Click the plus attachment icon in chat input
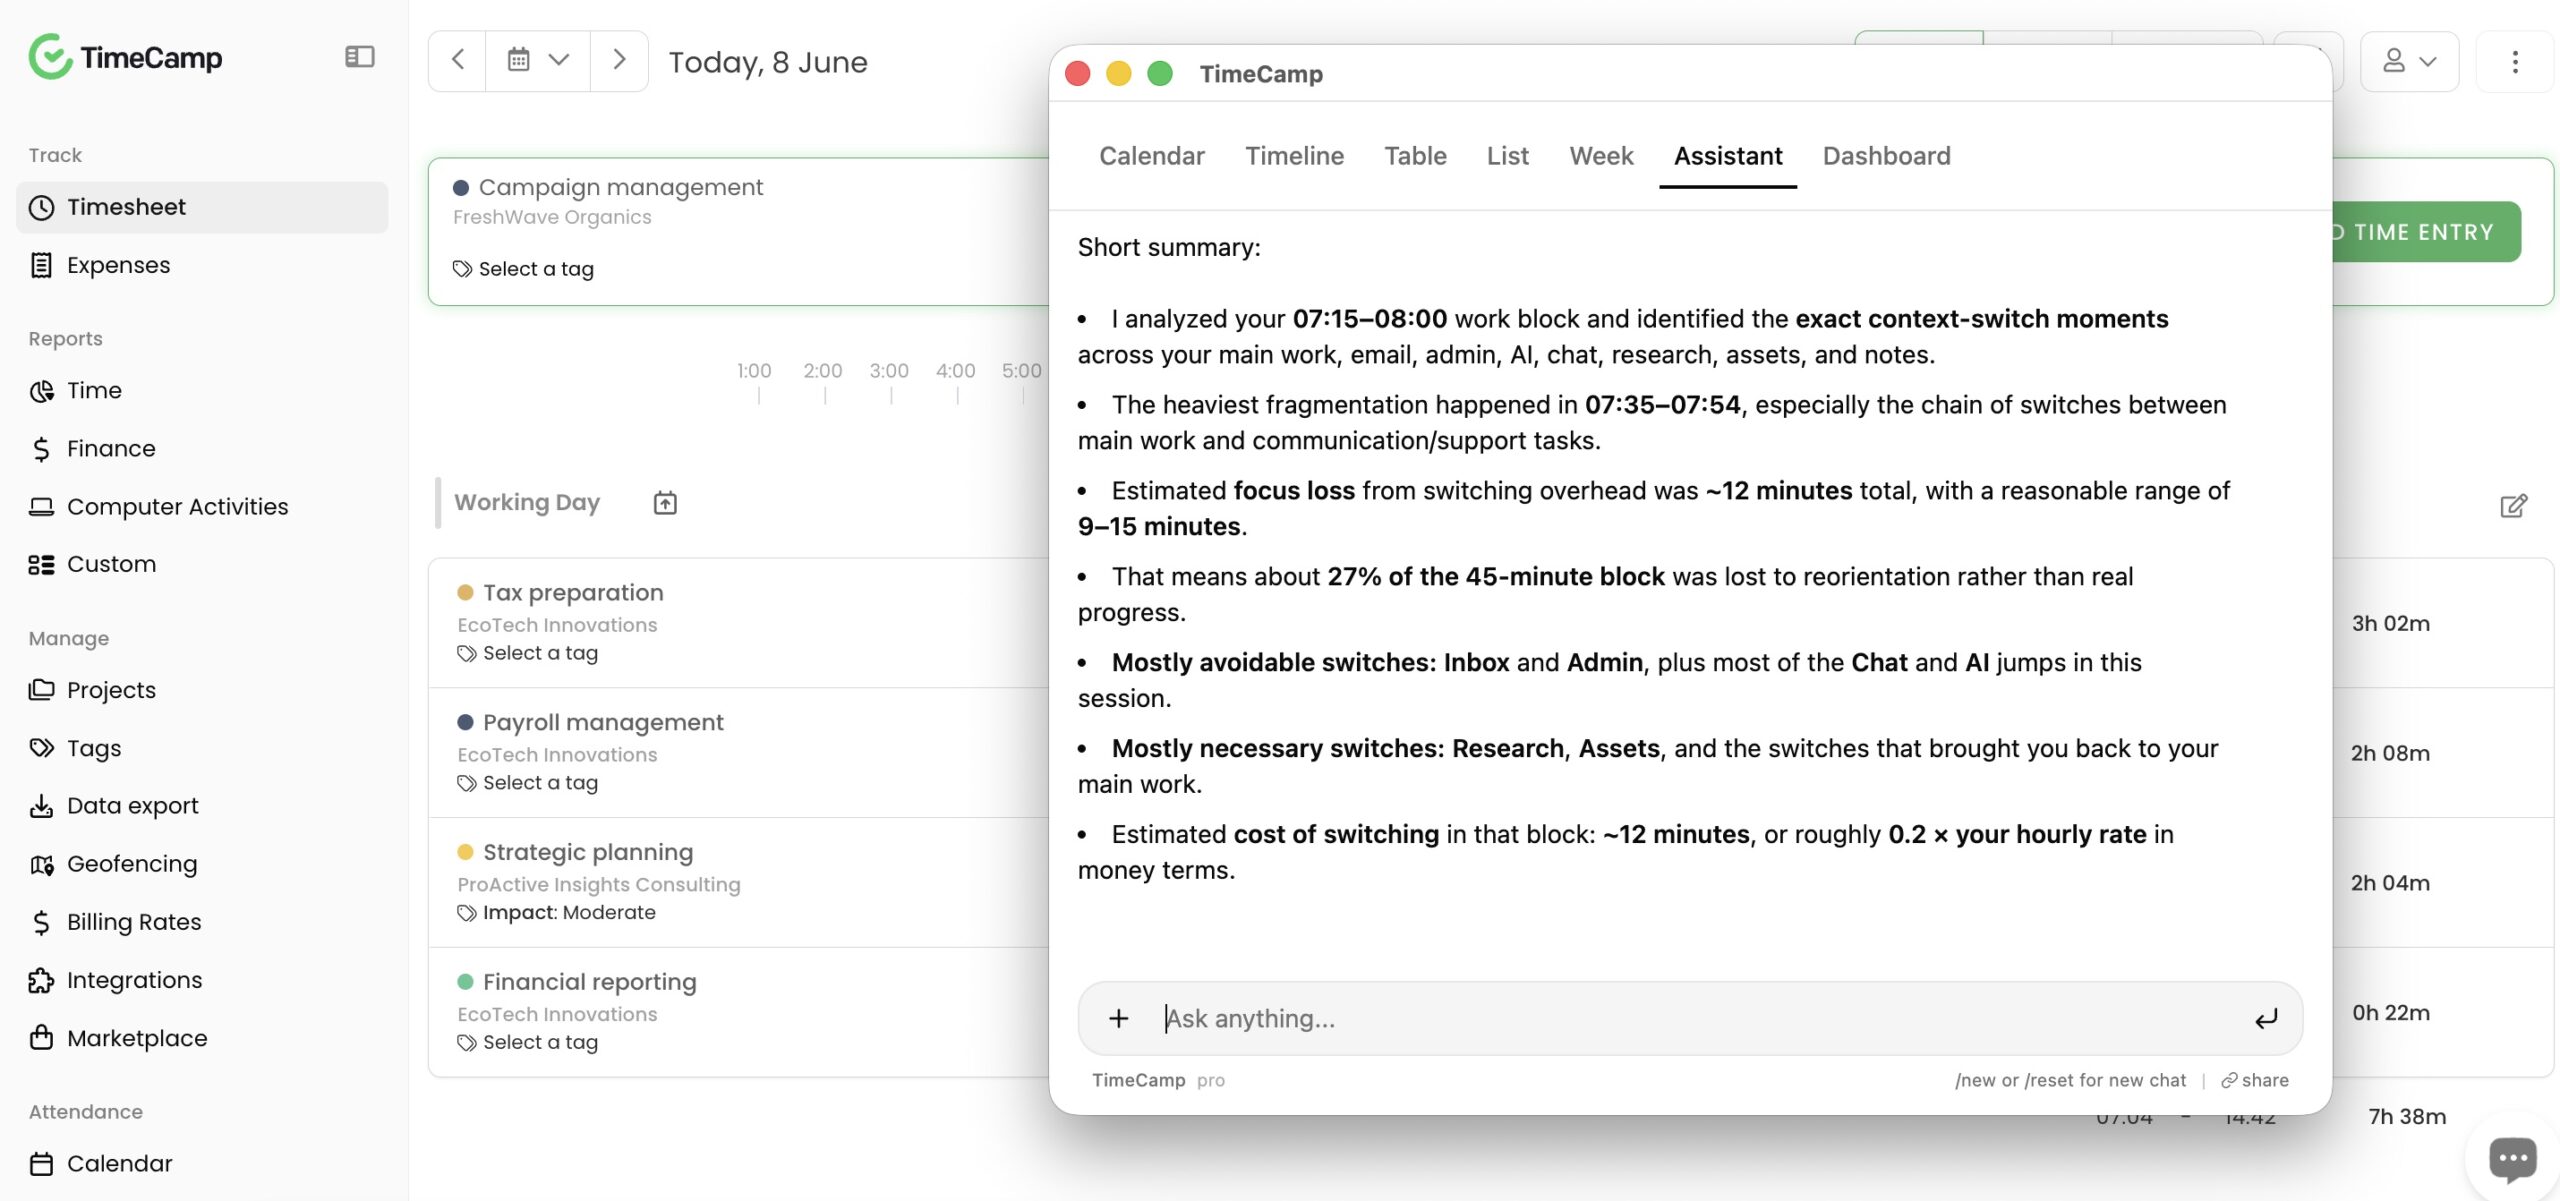This screenshot has width=2560, height=1201. (1118, 1018)
